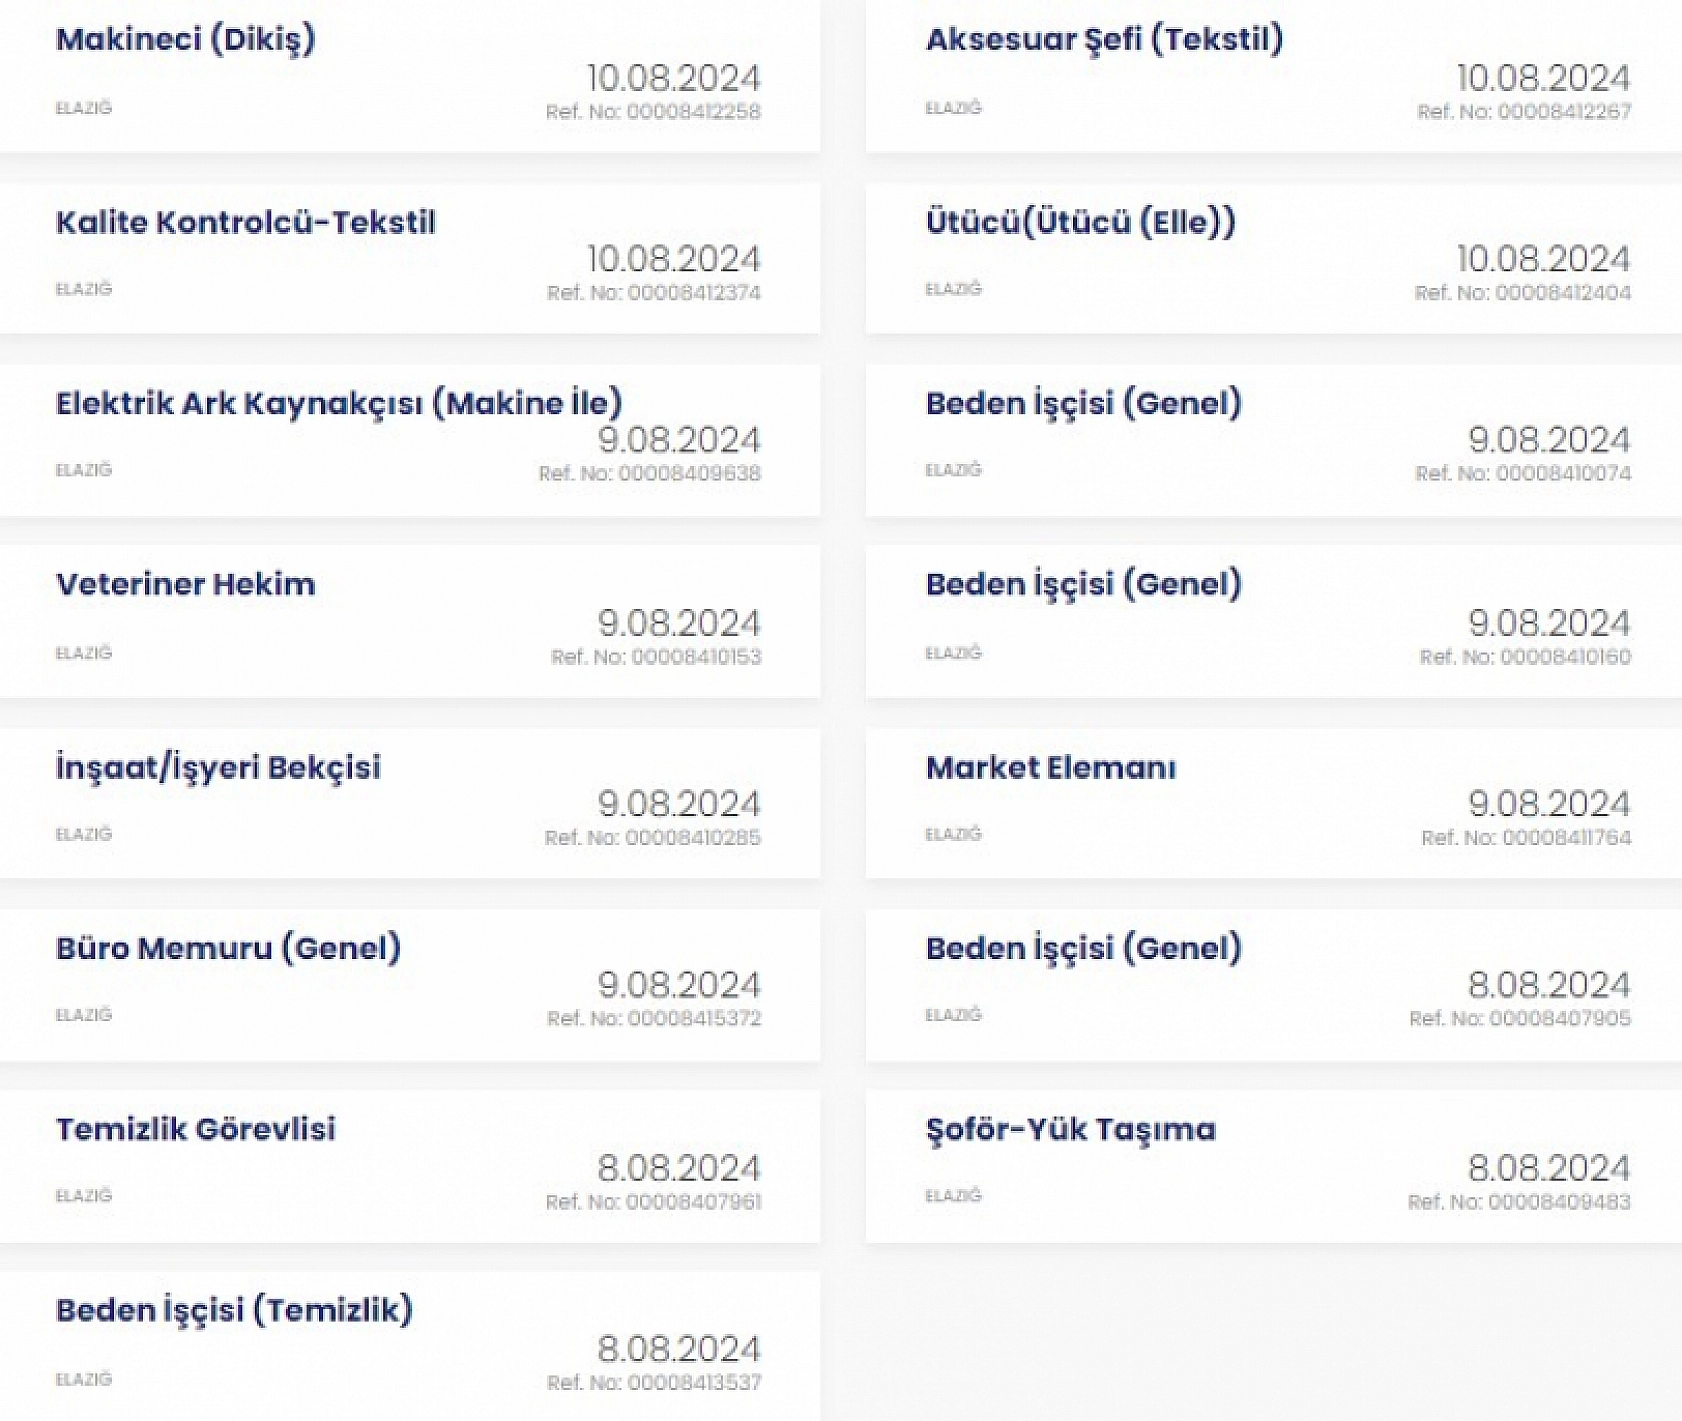Click Ref. No 00008412258 text

point(653,112)
